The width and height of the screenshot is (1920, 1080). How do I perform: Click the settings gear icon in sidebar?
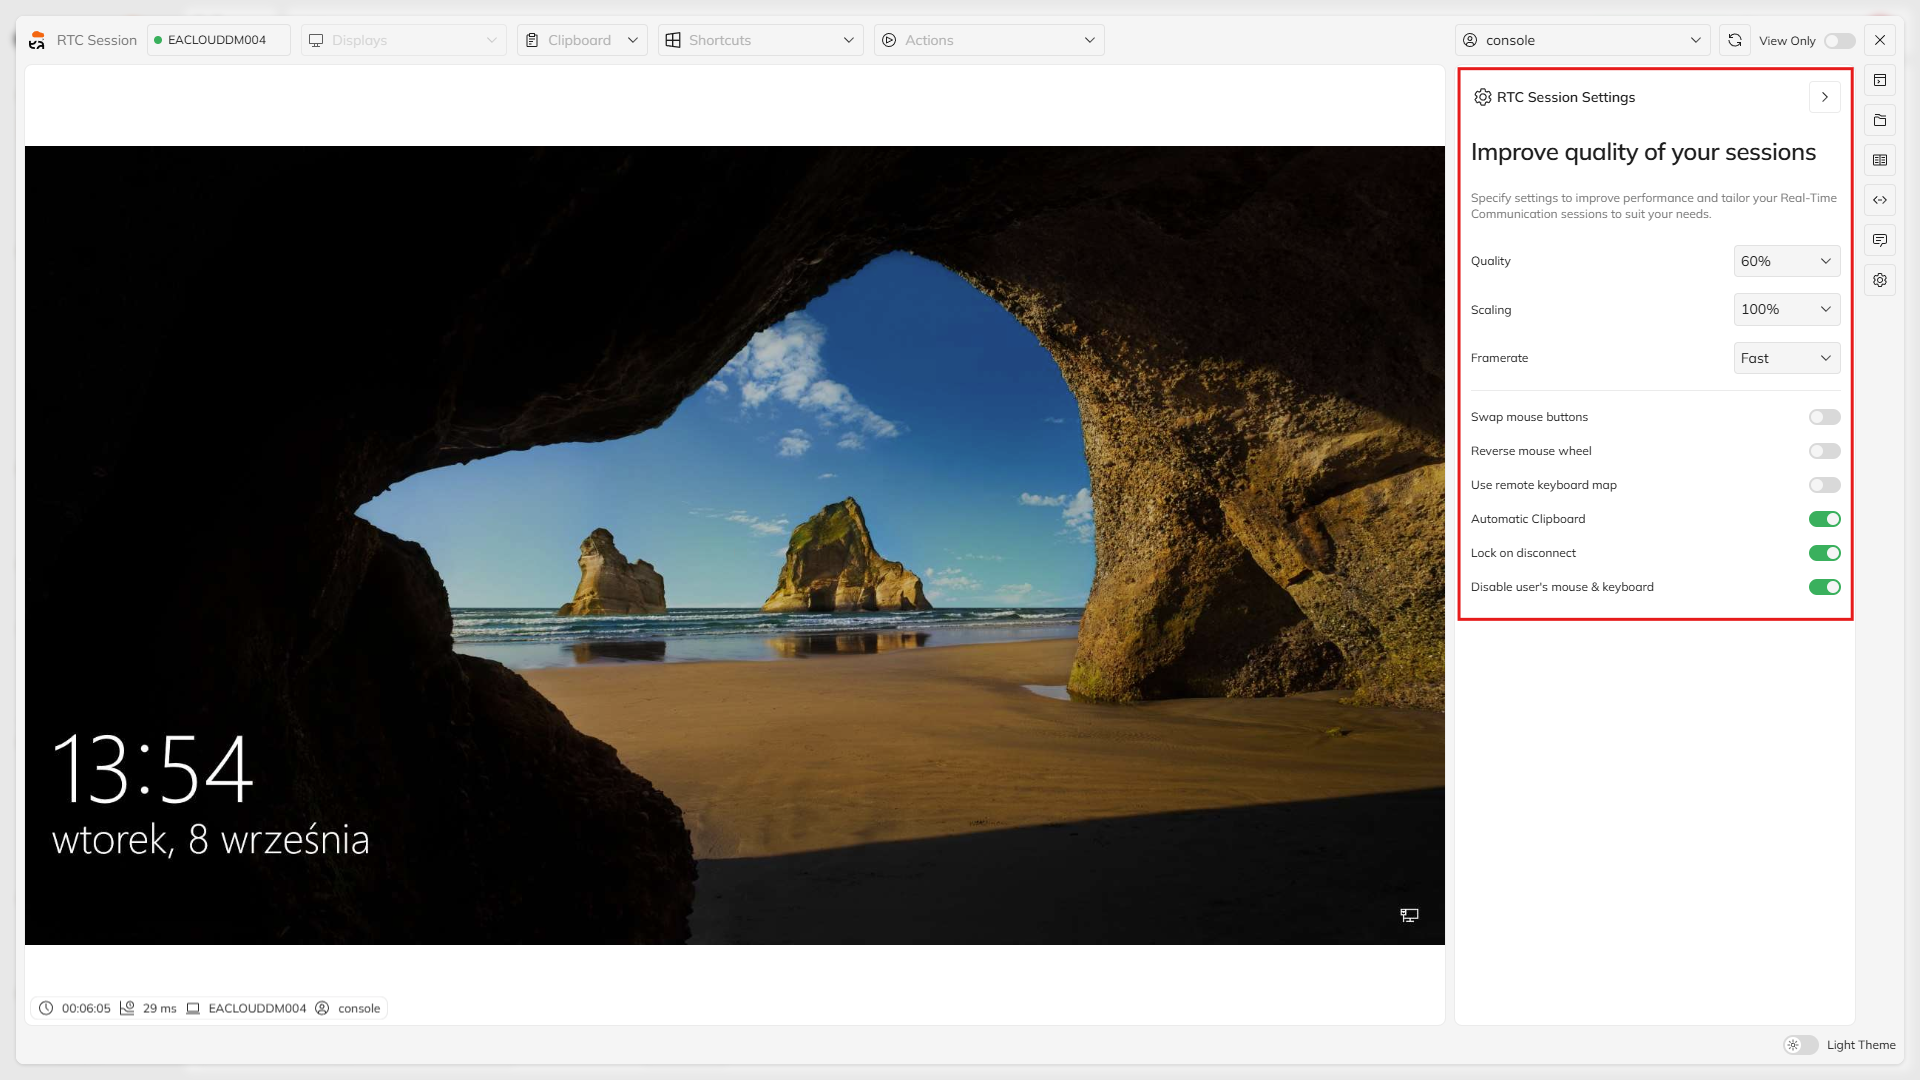(x=1880, y=280)
